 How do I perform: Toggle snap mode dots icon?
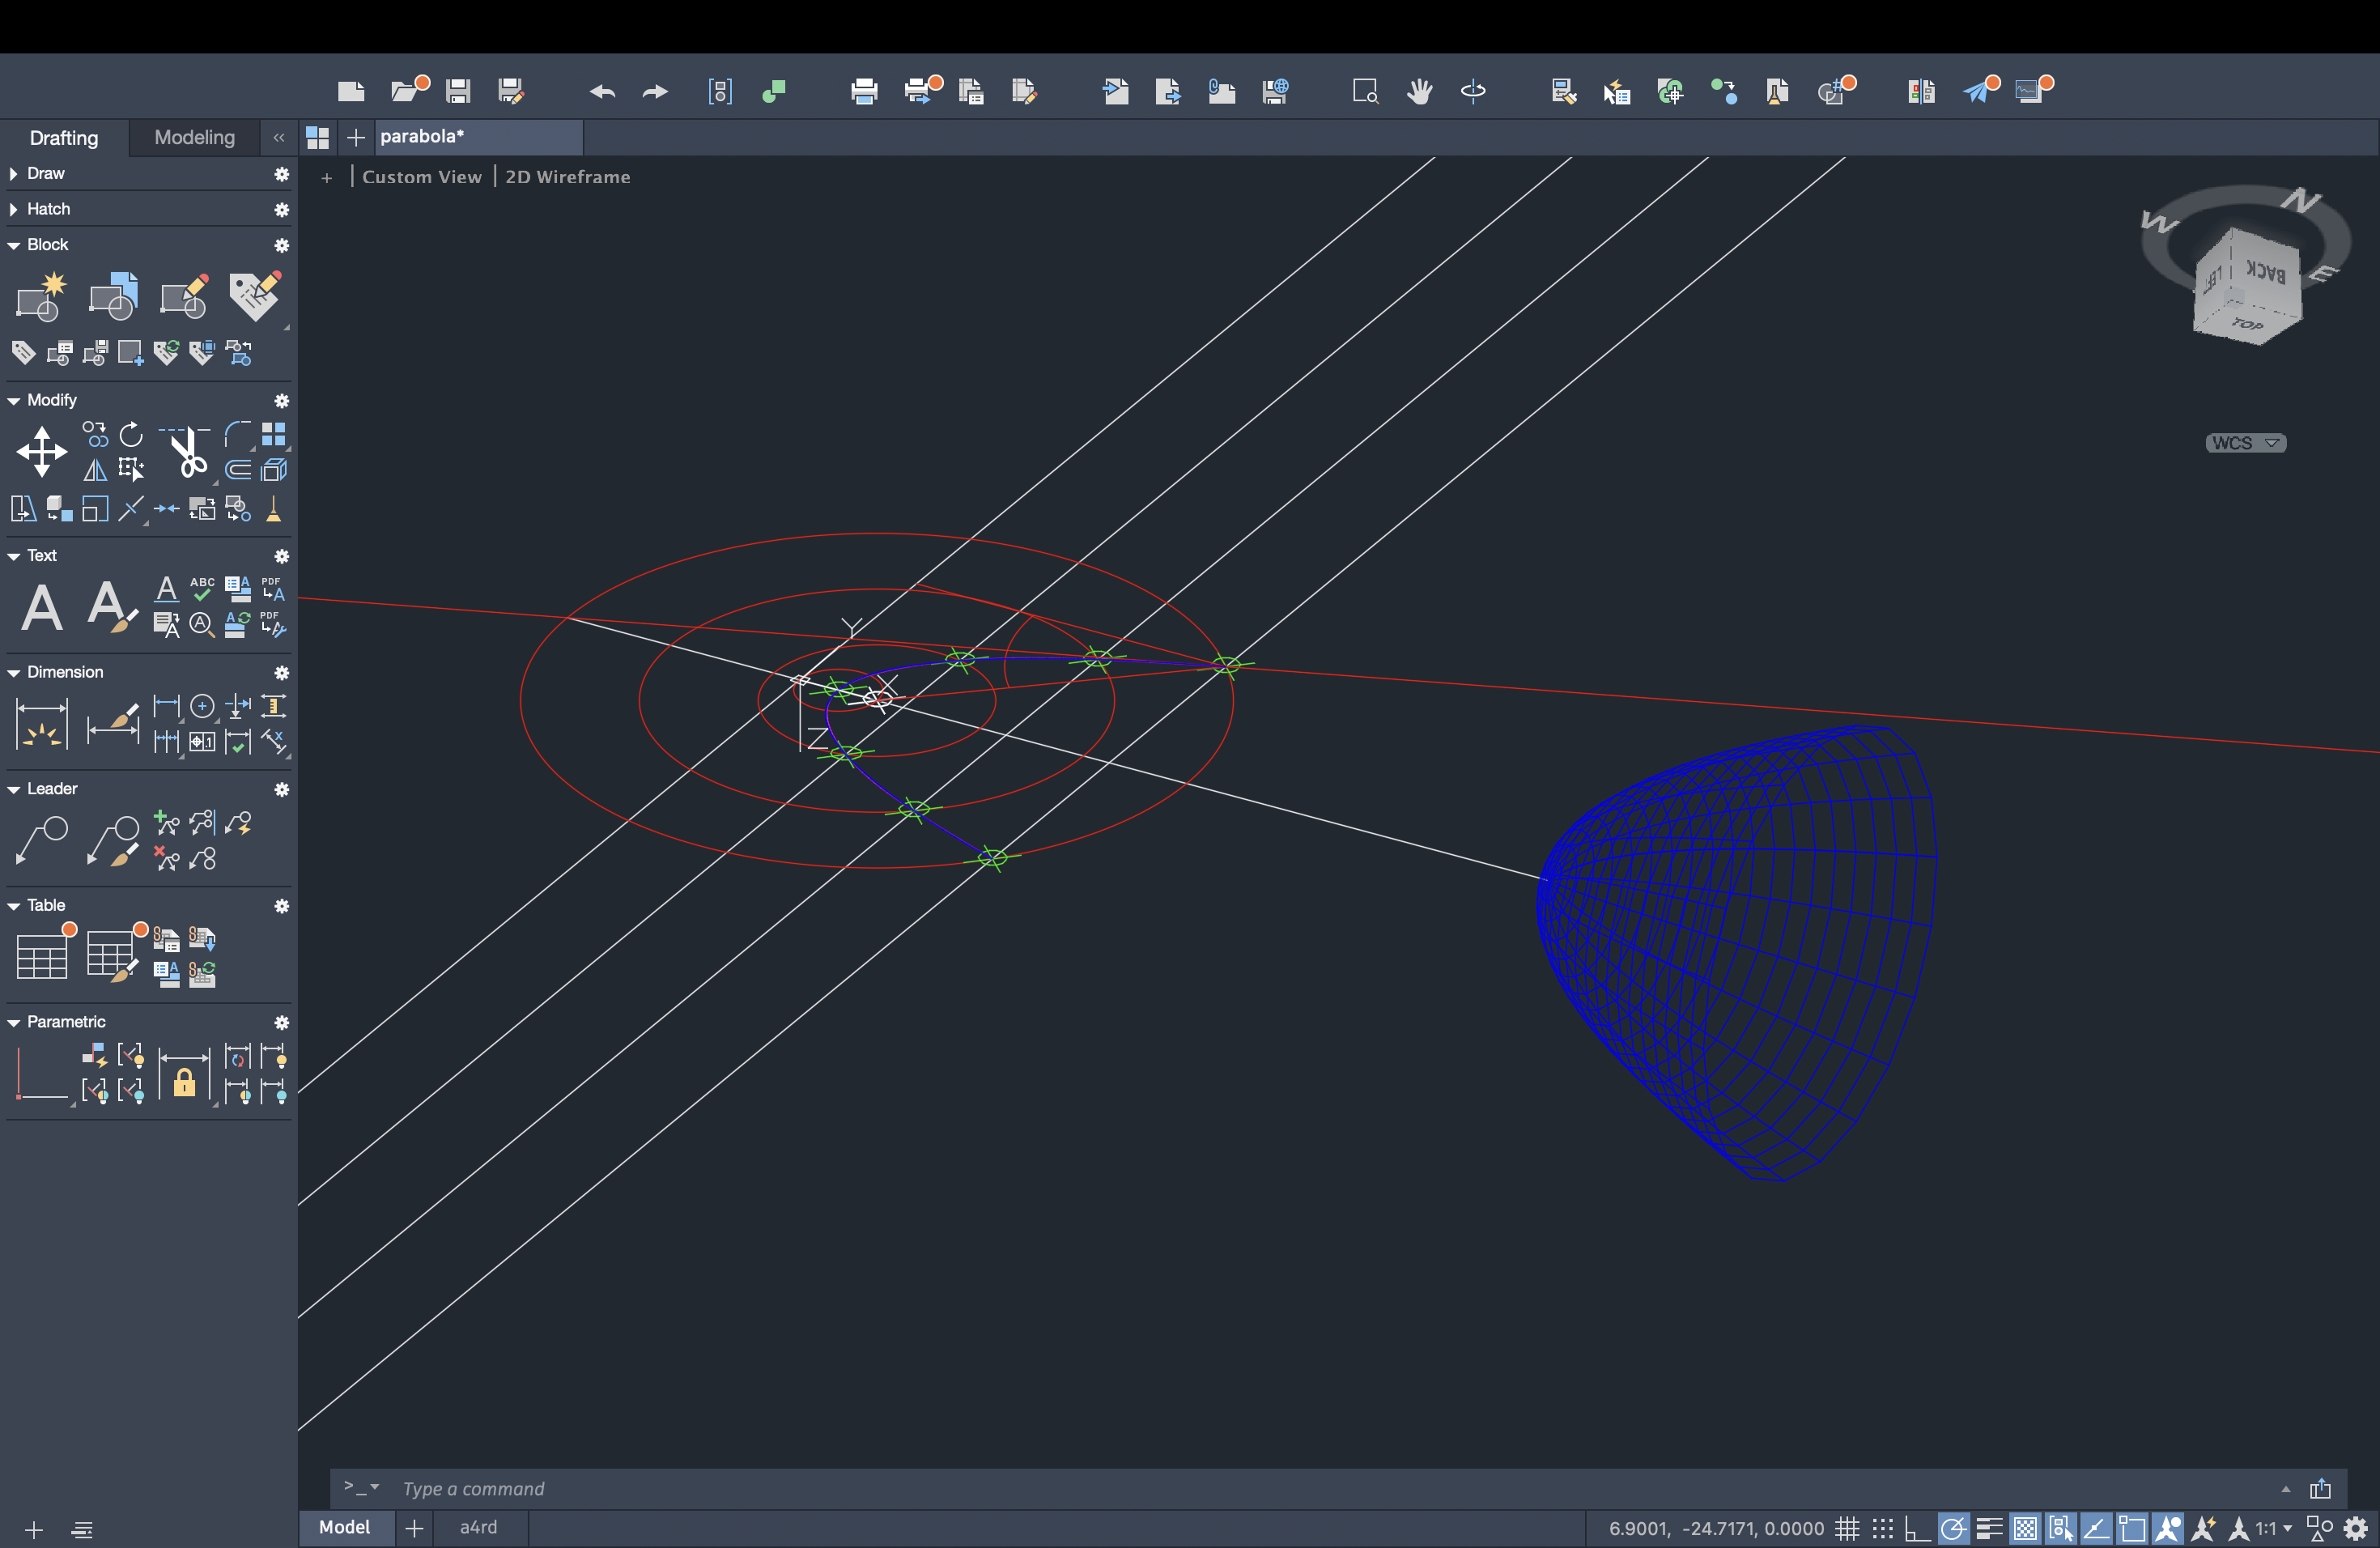click(x=1883, y=1528)
